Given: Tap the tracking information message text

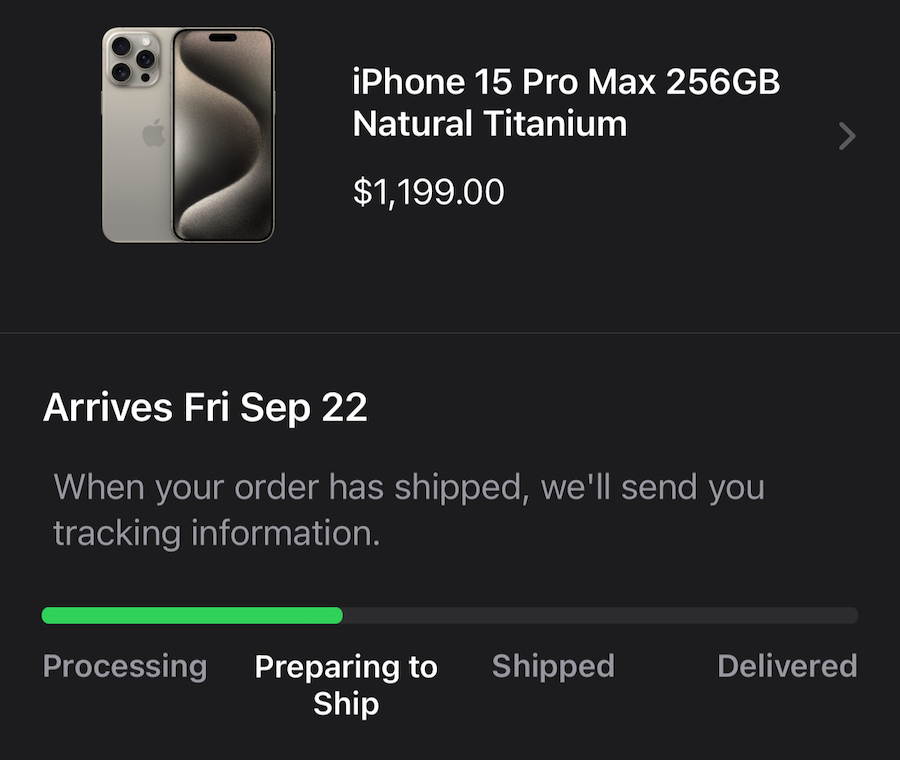Looking at the screenshot, I should pos(409,510).
